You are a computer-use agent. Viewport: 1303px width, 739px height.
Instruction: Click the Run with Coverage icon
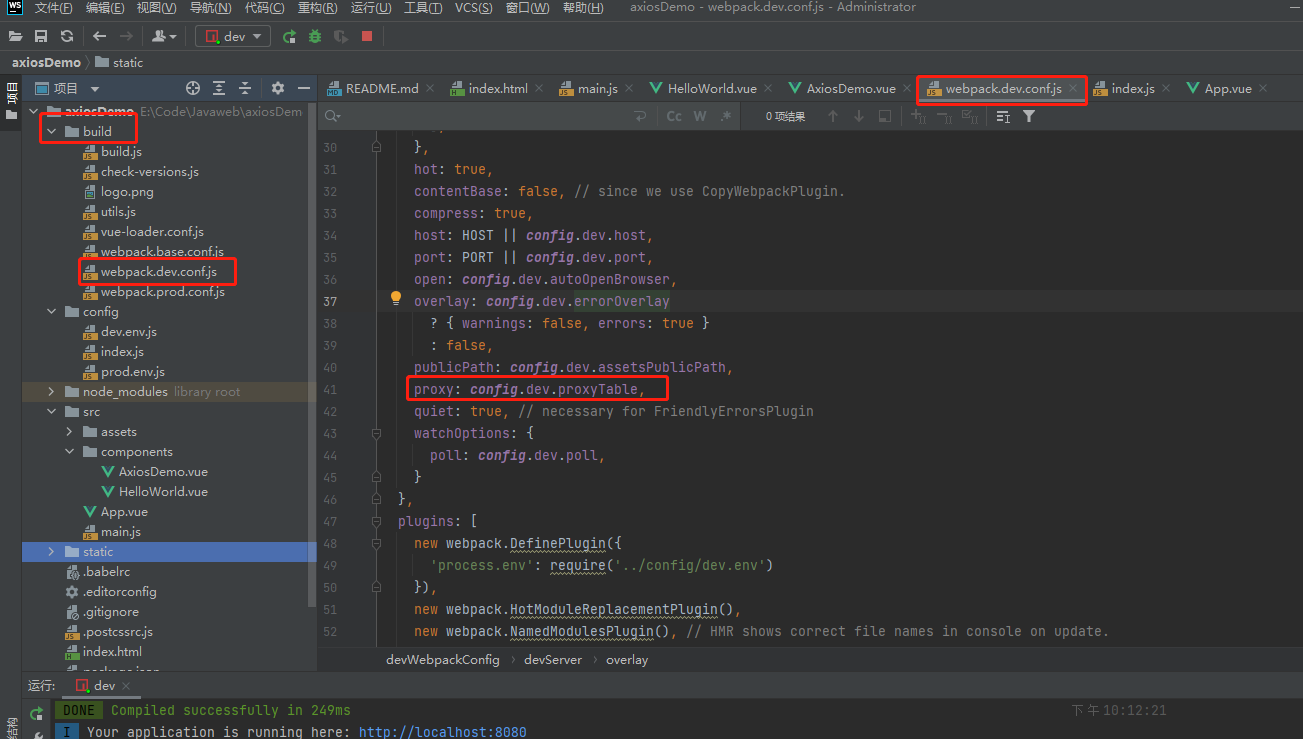(341, 36)
